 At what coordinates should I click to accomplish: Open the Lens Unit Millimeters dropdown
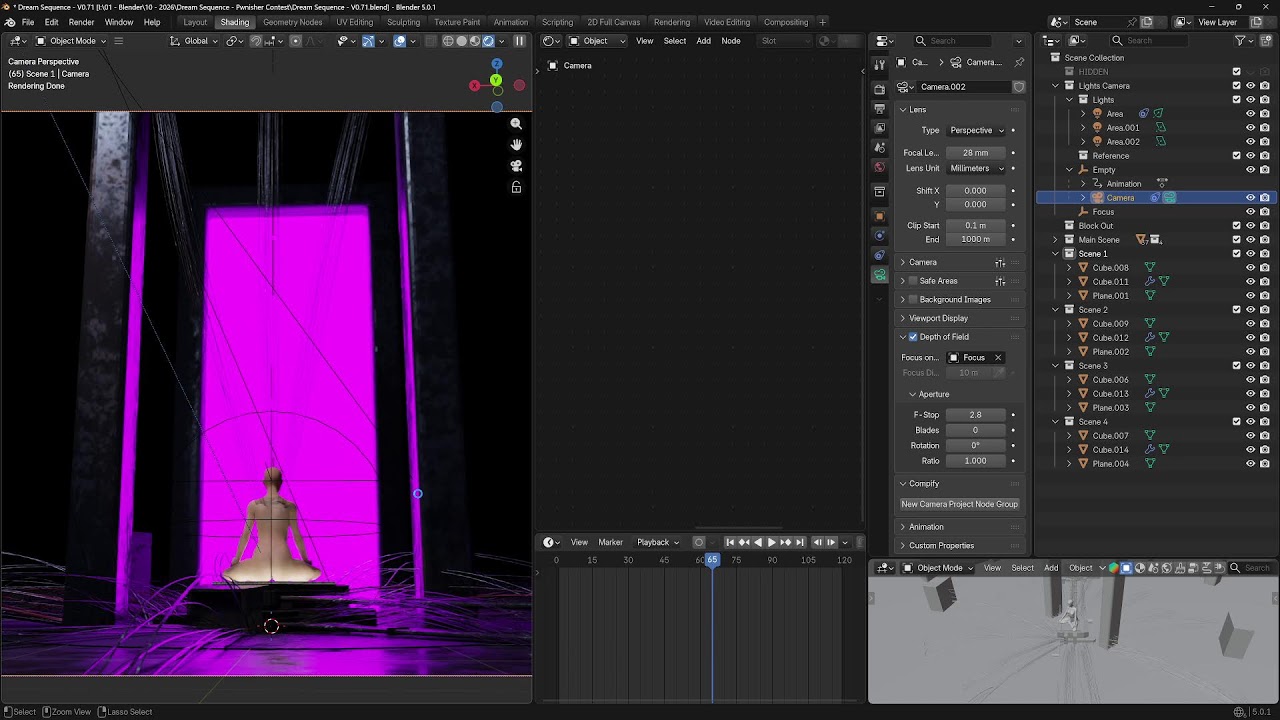tap(976, 168)
